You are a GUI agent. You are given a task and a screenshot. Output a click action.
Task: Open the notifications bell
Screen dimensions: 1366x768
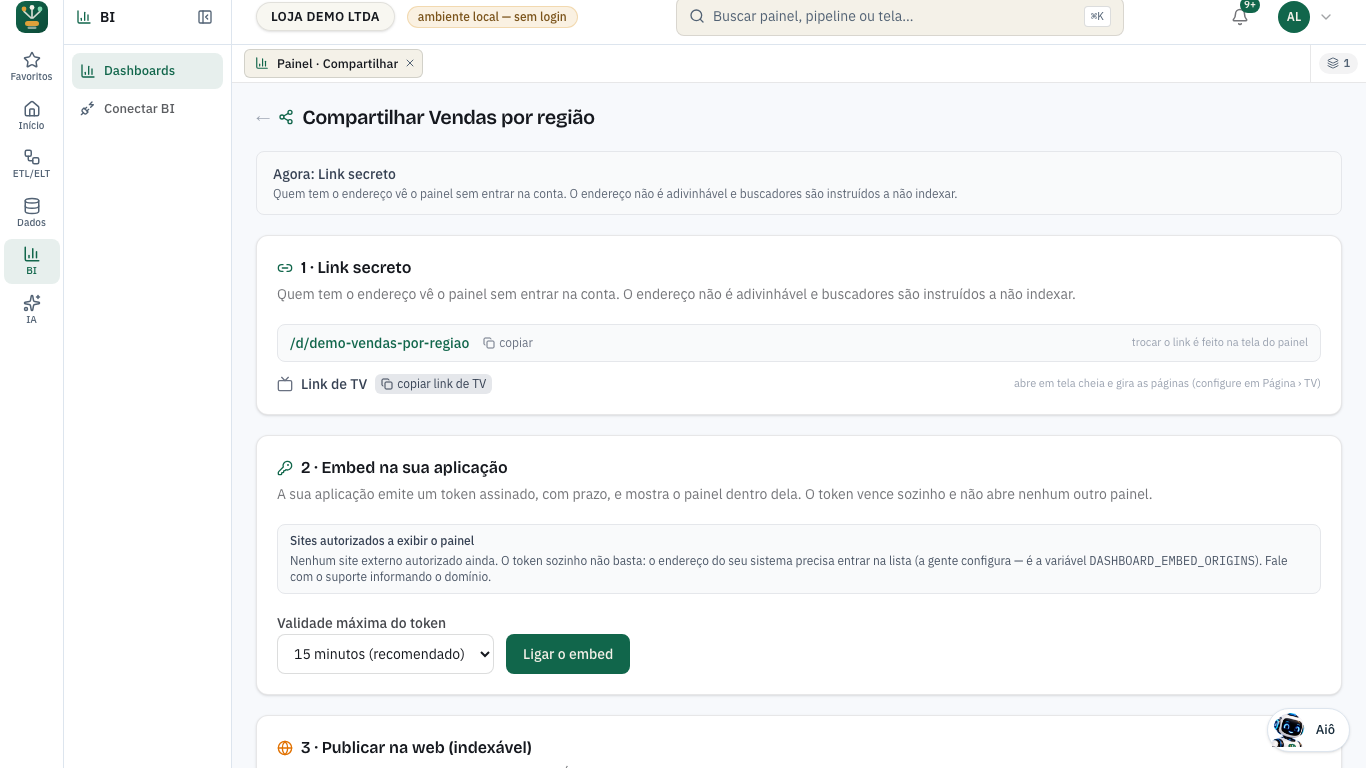tap(1240, 17)
